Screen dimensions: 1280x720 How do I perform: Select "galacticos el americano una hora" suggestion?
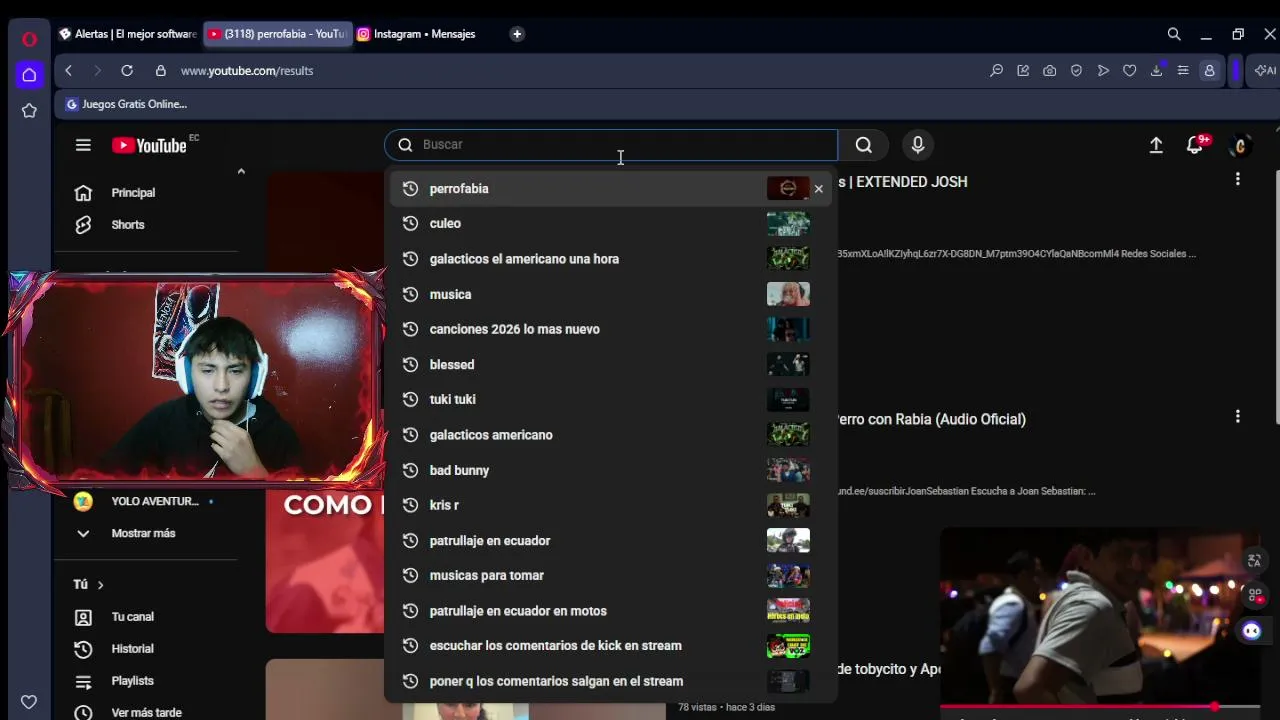(x=611, y=259)
